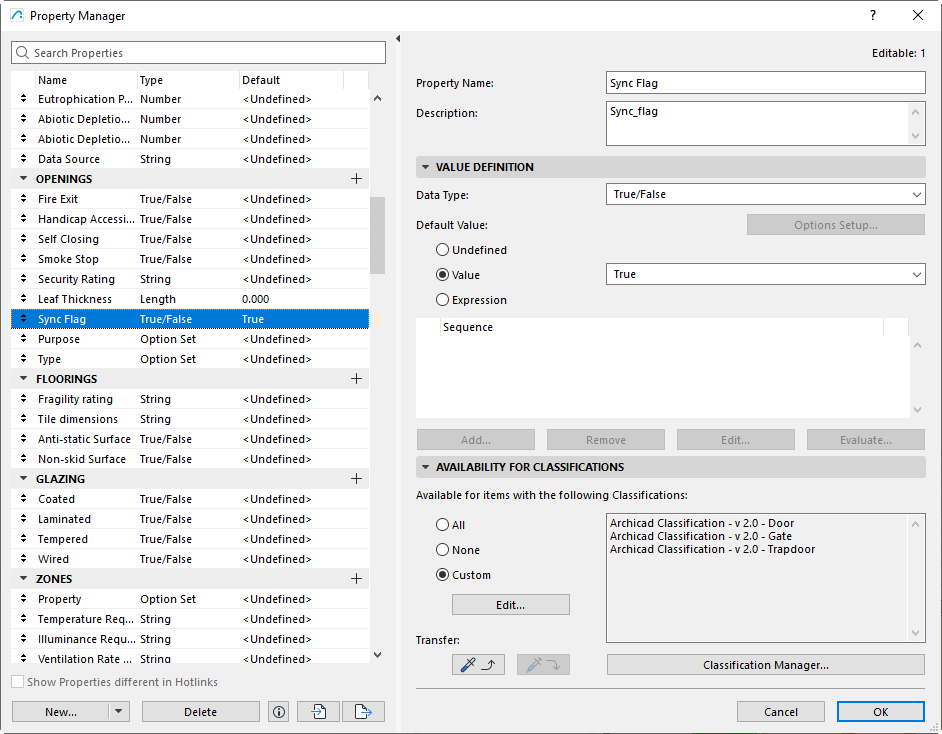Viewport: 942px width, 734px height.
Task: Click the Cancel button
Action: [780, 712]
